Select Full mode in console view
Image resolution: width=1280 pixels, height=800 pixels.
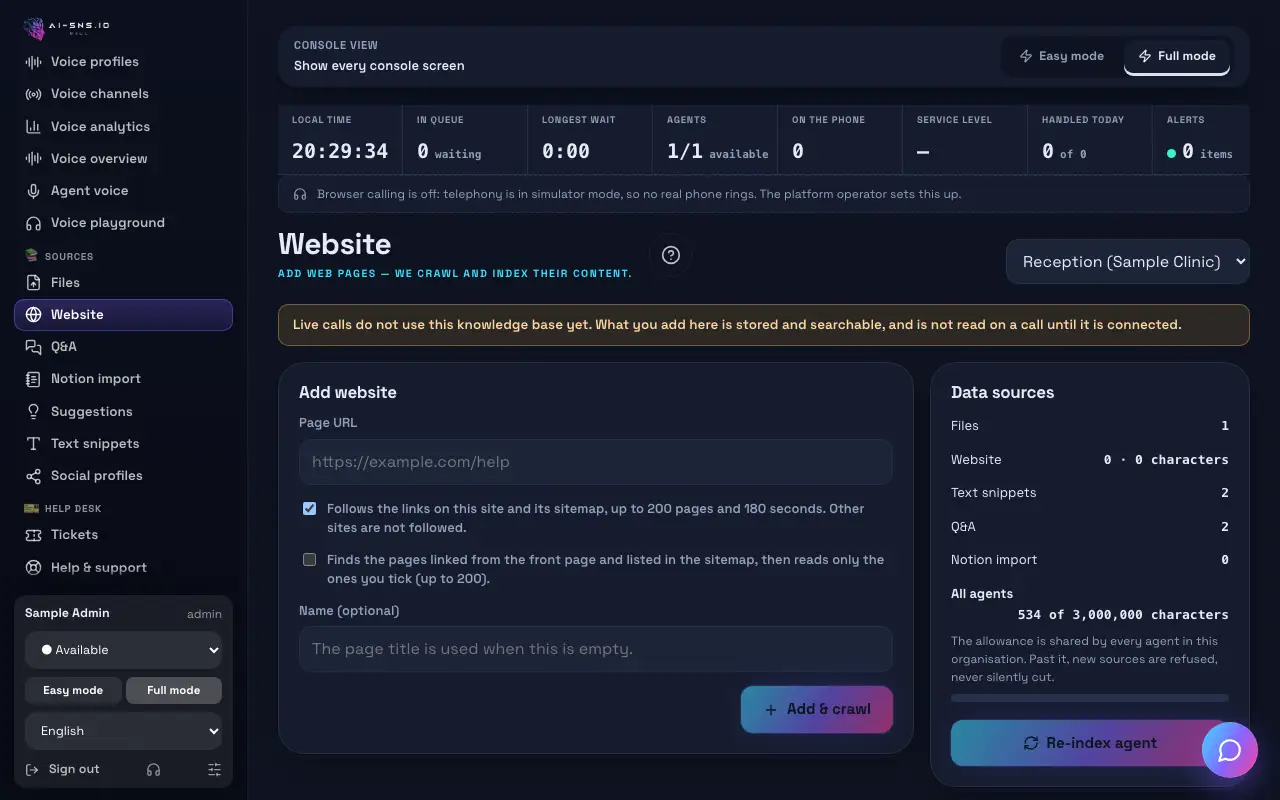[1177, 56]
